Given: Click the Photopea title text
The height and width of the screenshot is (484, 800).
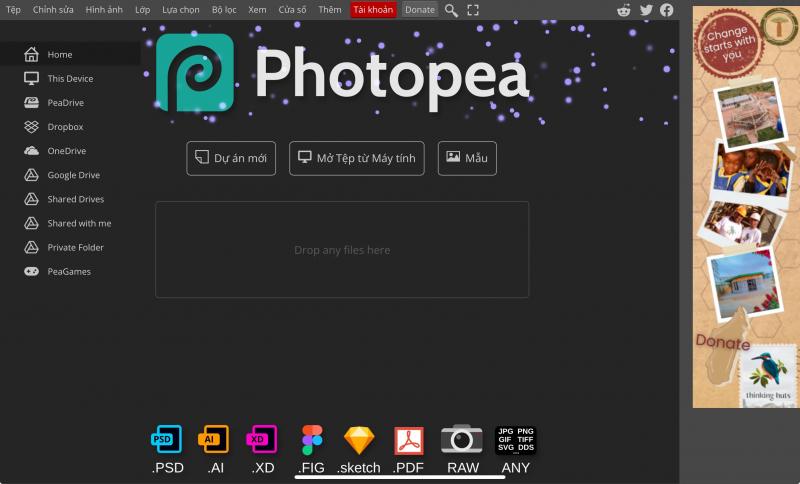Looking at the screenshot, I should [392, 78].
